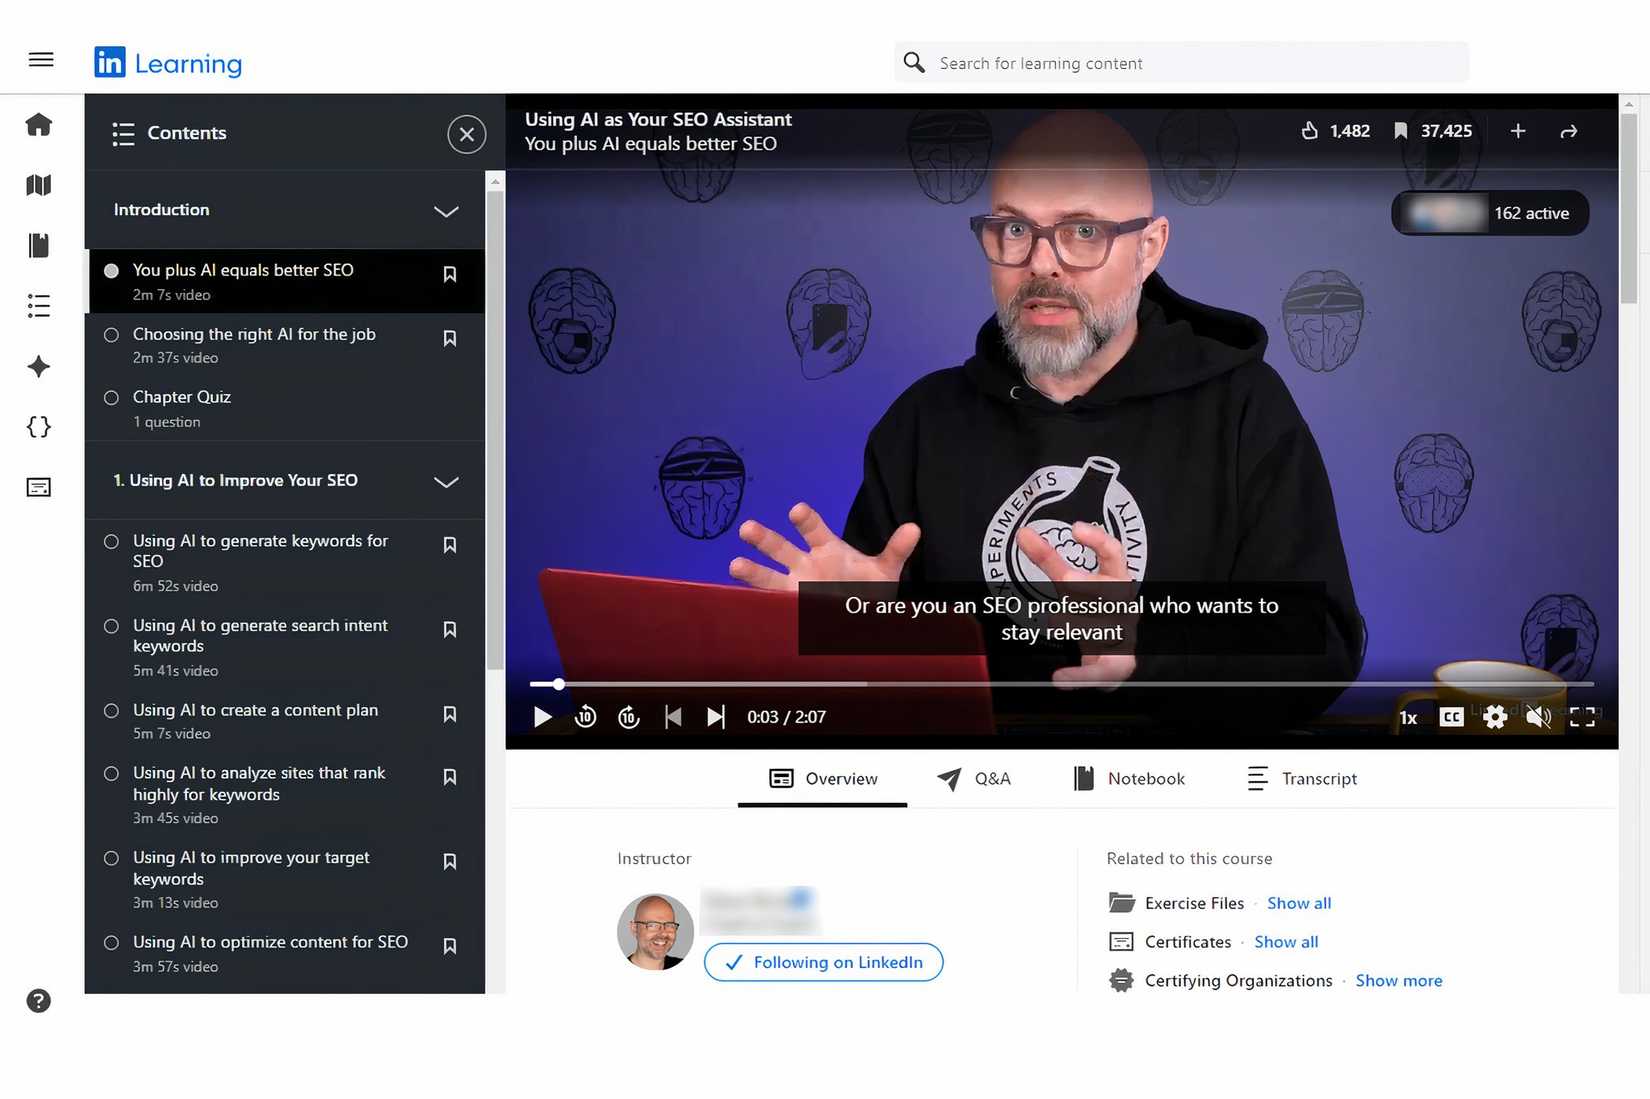The height and width of the screenshot is (1099, 1650).
Task: Open the sparkle AI icon in sidebar
Action: (39, 367)
